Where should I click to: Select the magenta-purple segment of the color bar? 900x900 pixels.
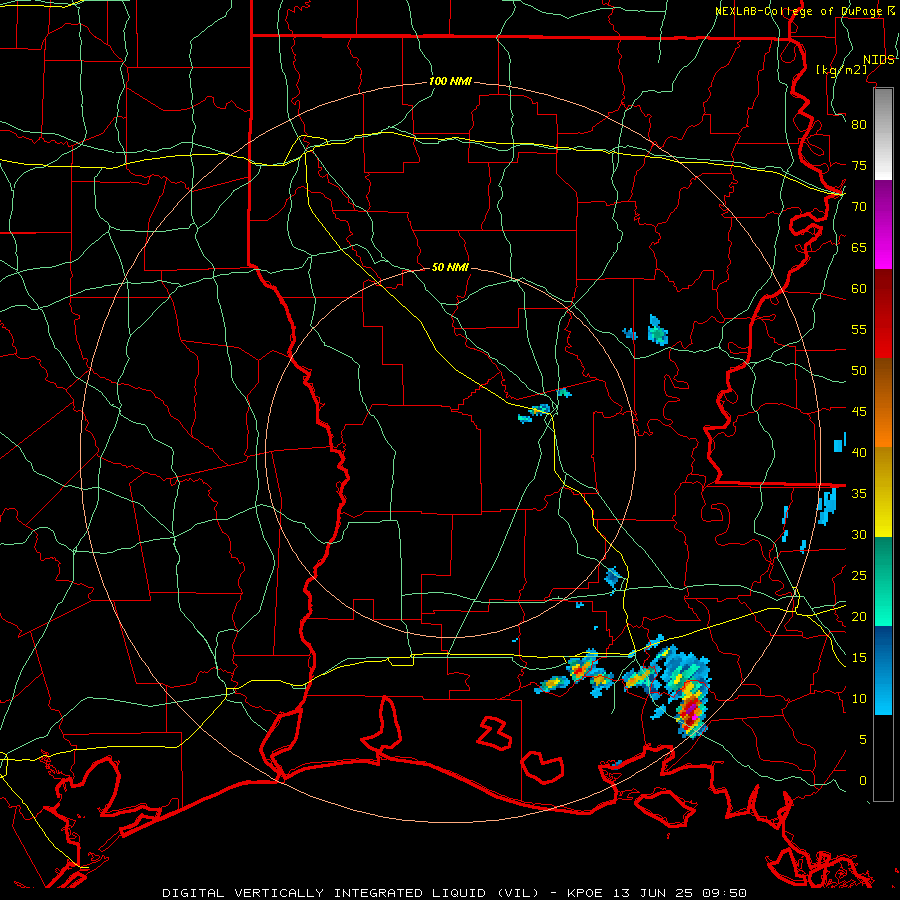[883, 225]
